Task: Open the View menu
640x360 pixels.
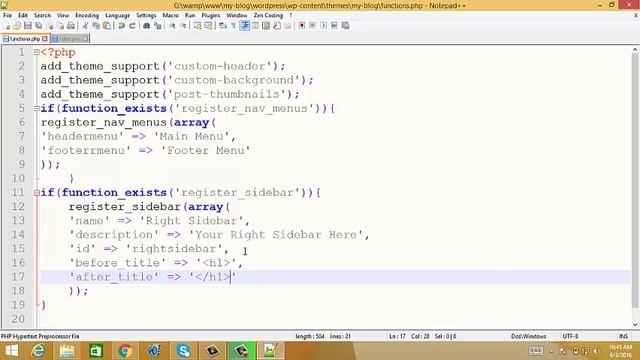Action: point(63,15)
